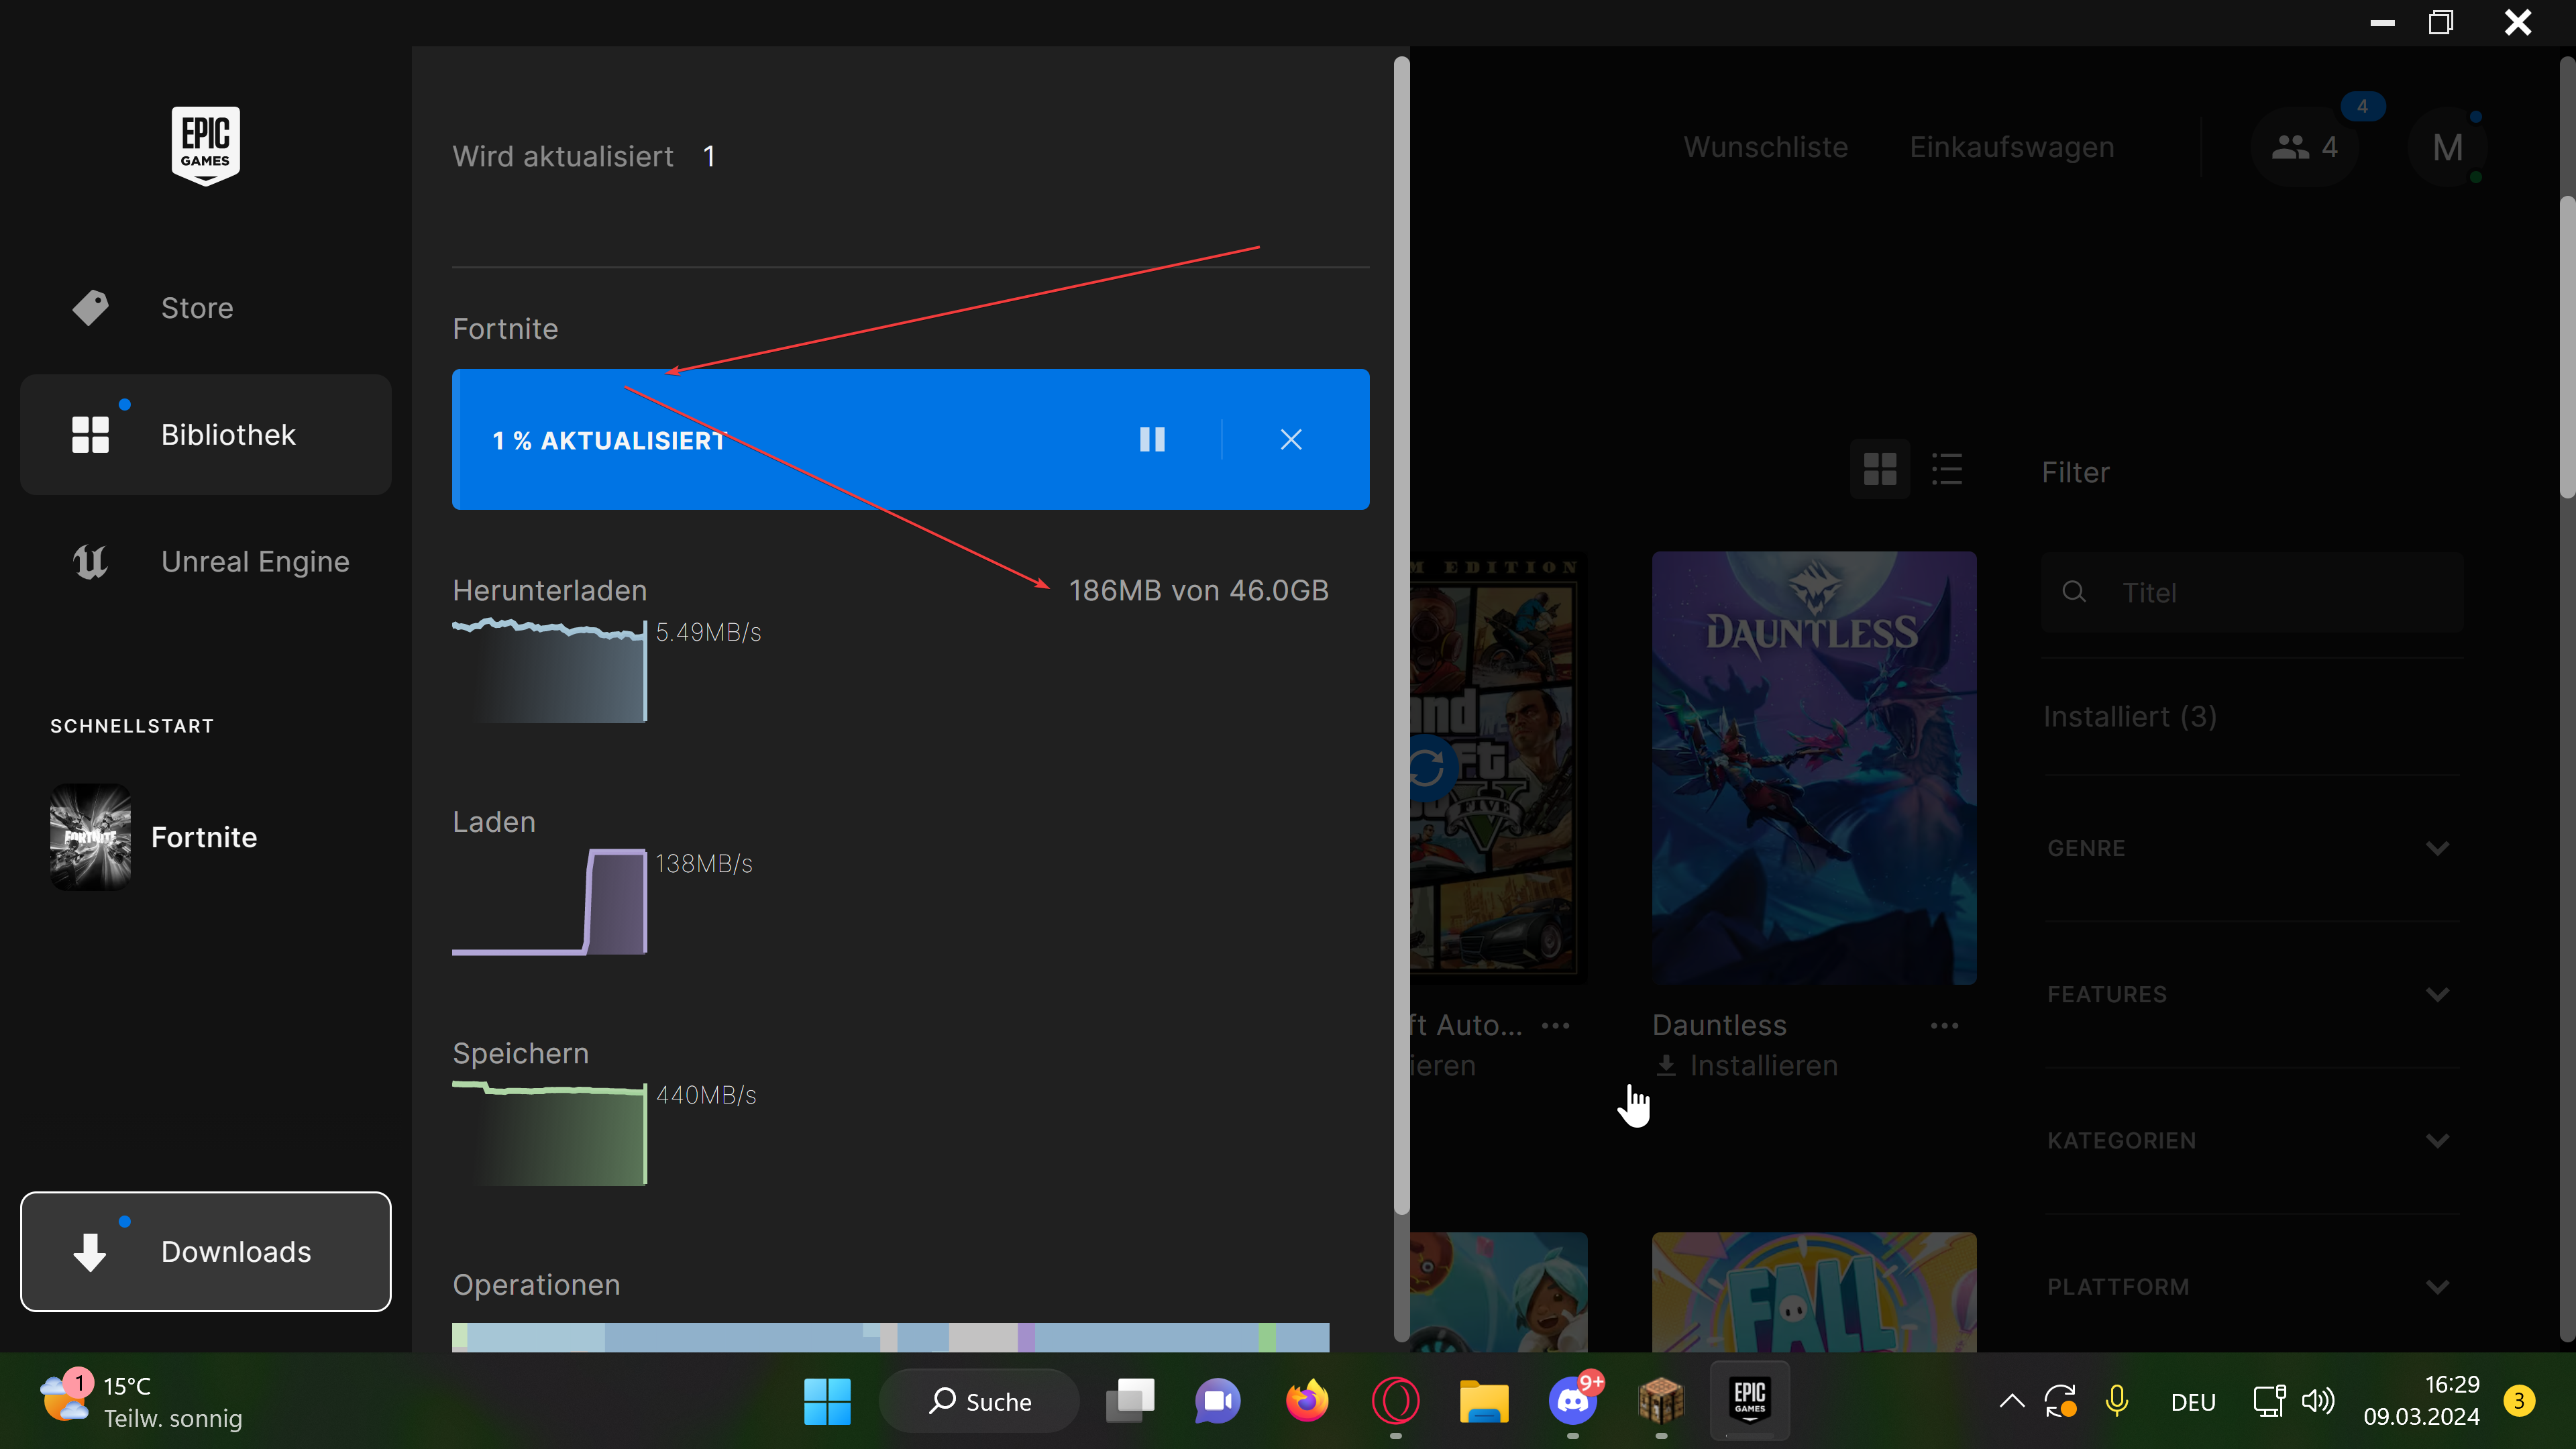
Task: Pause the Fortnite update download
Action: 1152,440
